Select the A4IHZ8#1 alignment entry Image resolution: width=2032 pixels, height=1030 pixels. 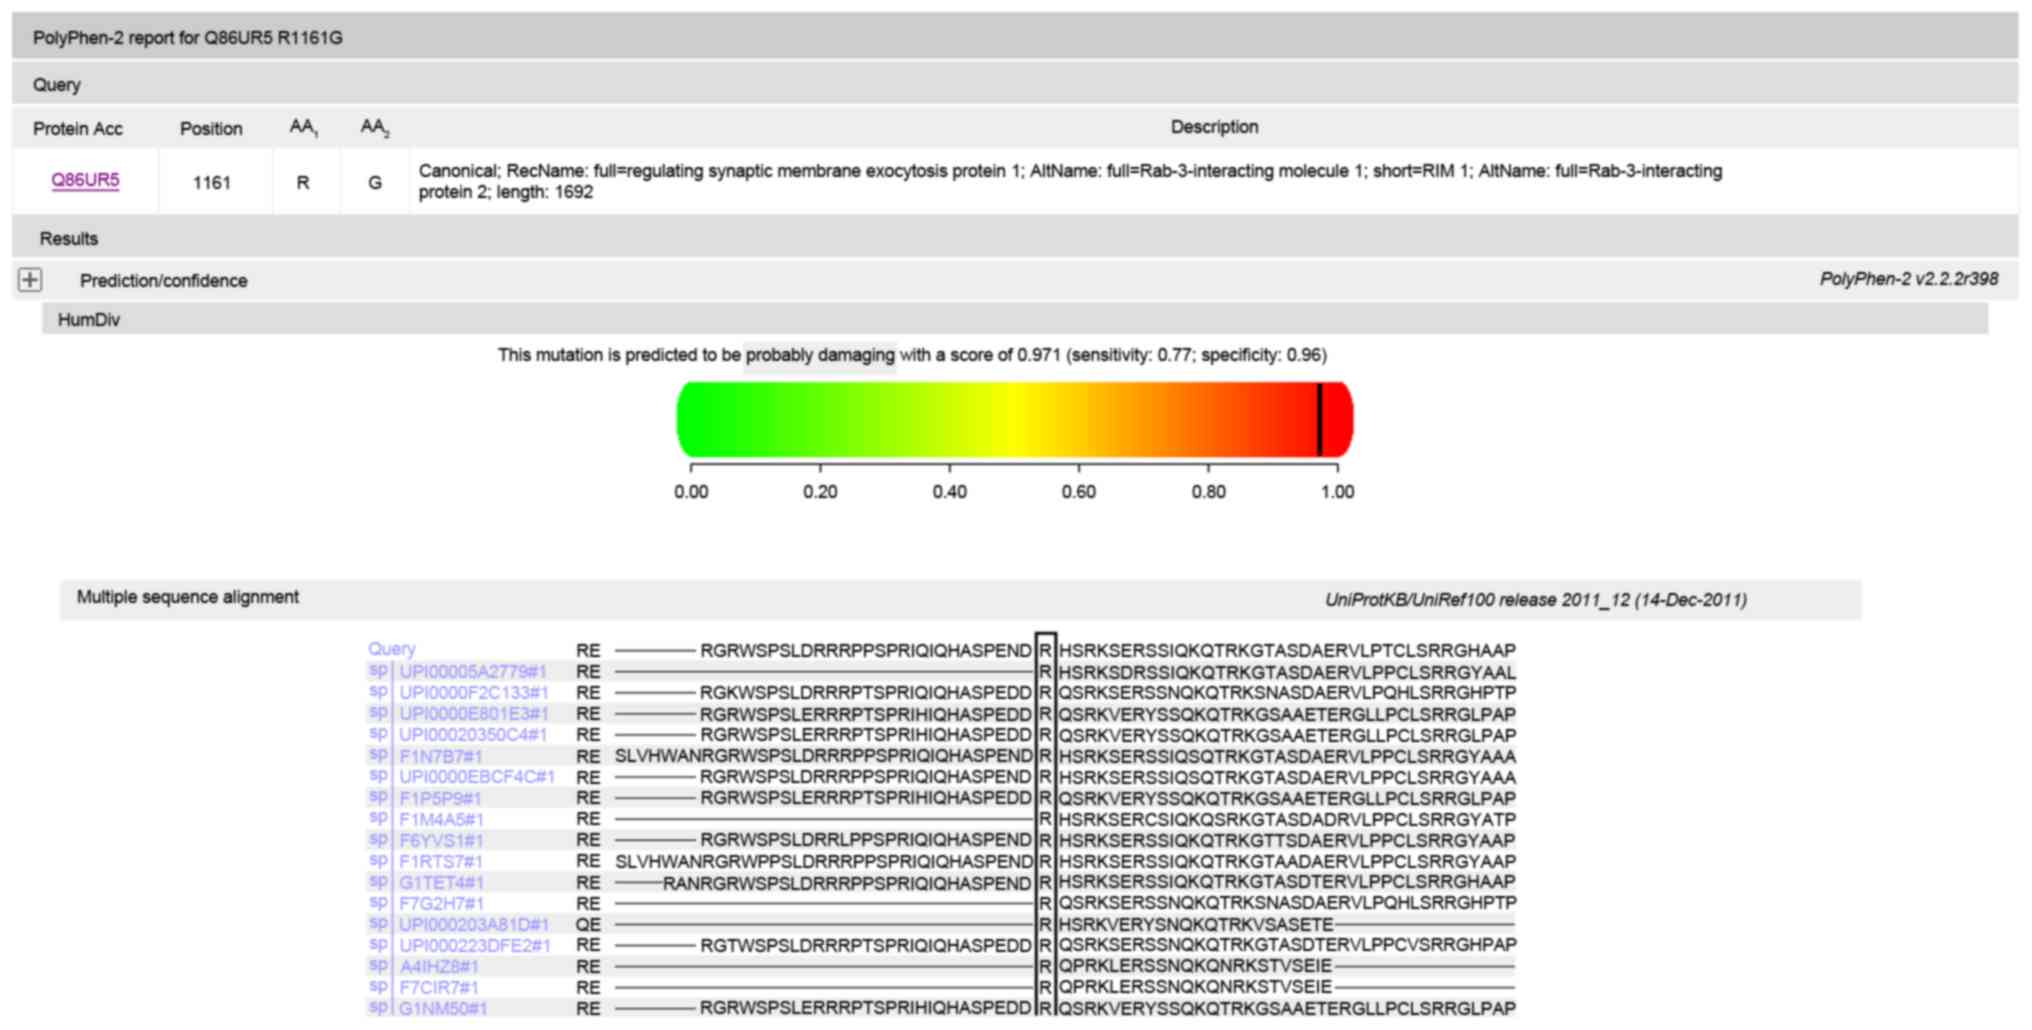(439, 966)
